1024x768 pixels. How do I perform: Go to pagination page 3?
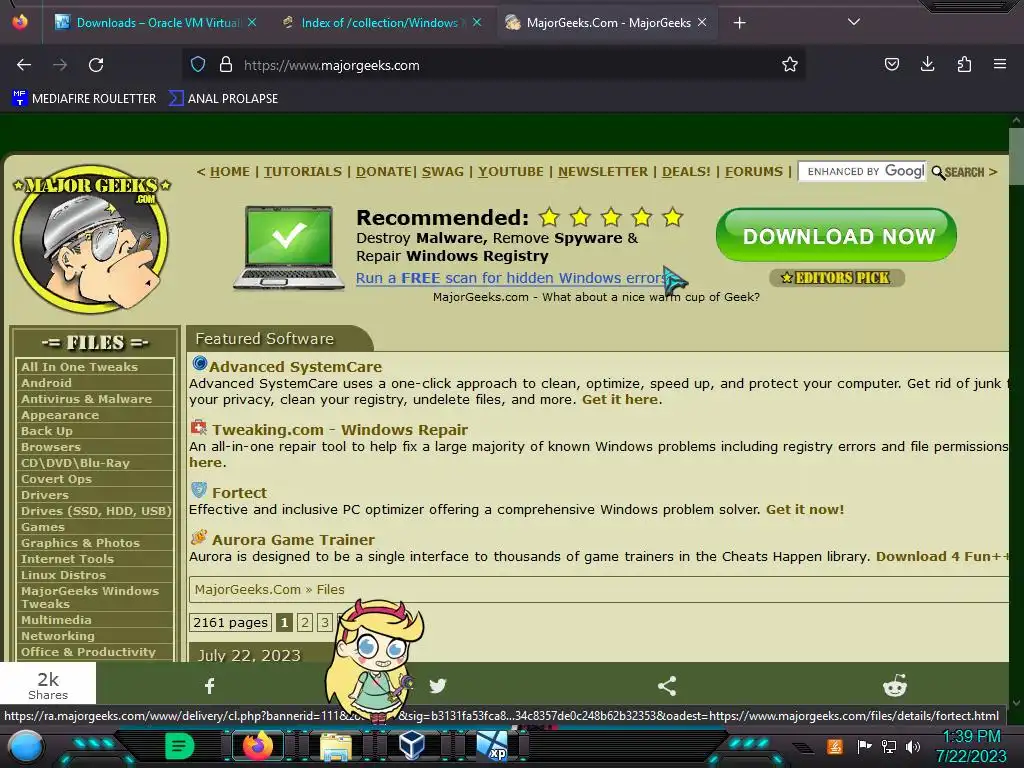coord(325,622)
